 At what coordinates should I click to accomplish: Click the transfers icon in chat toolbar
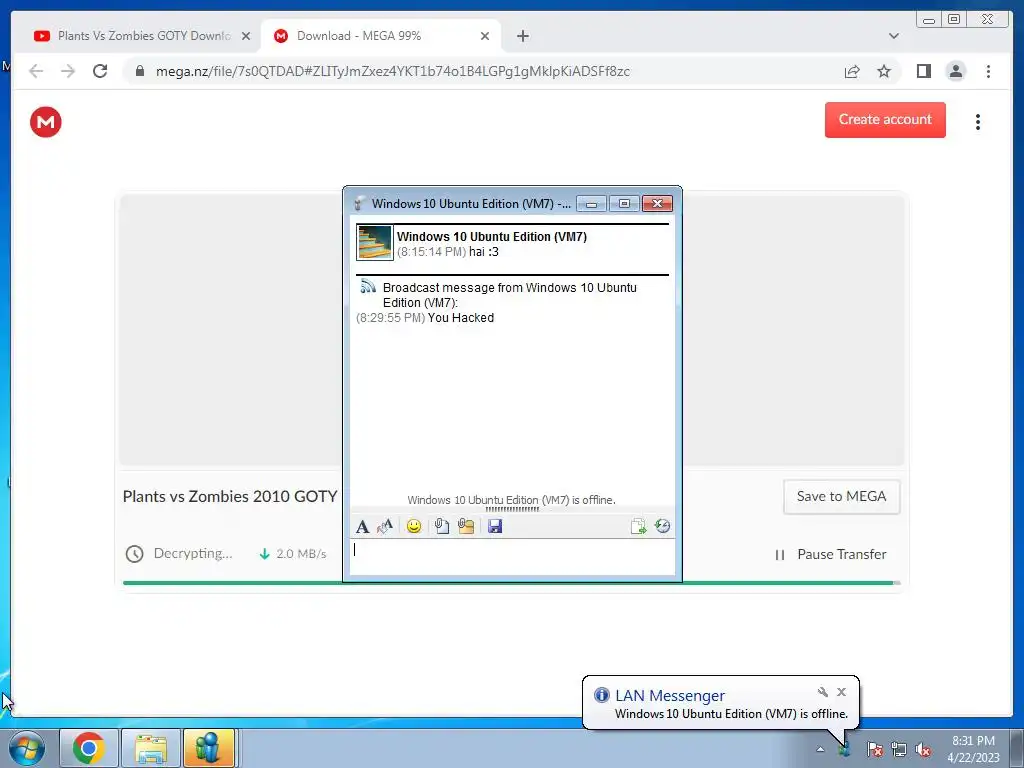[x=638, y=526]
